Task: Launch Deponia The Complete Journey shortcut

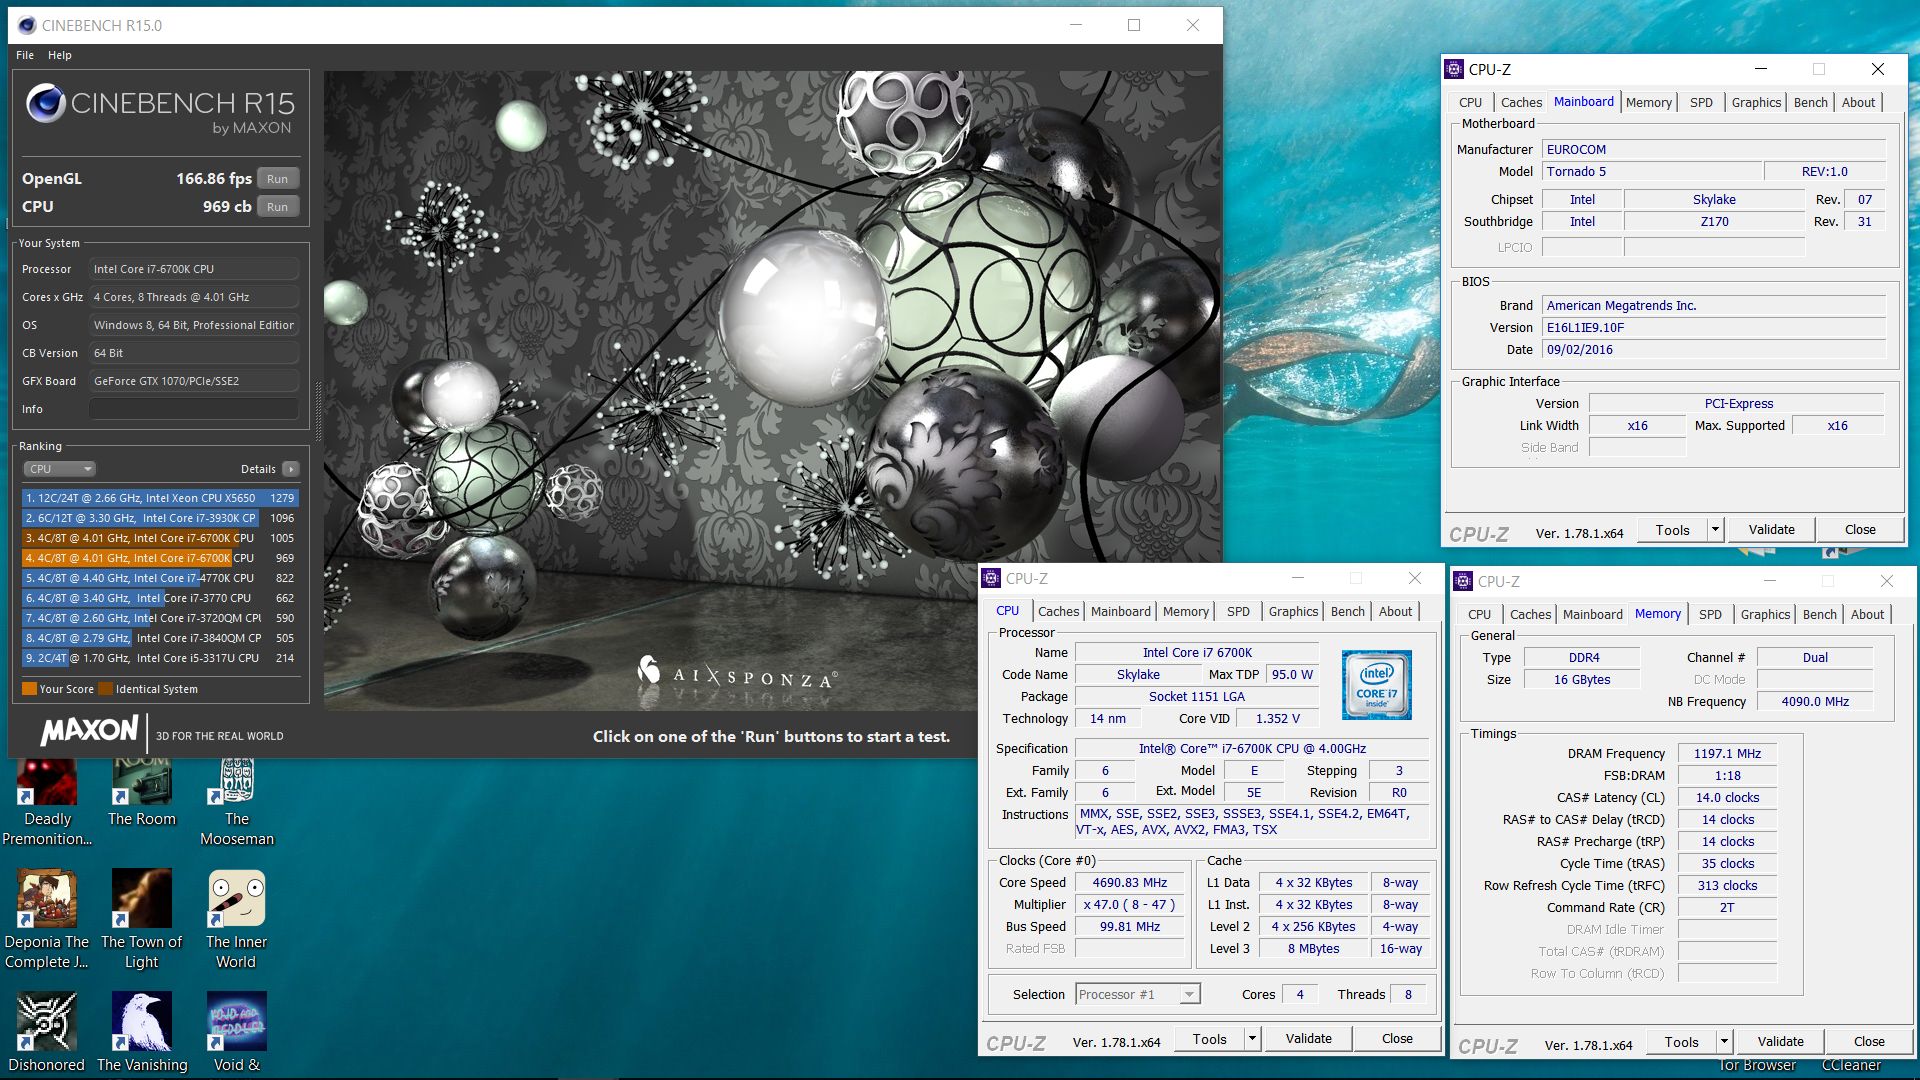Action: 47,920
